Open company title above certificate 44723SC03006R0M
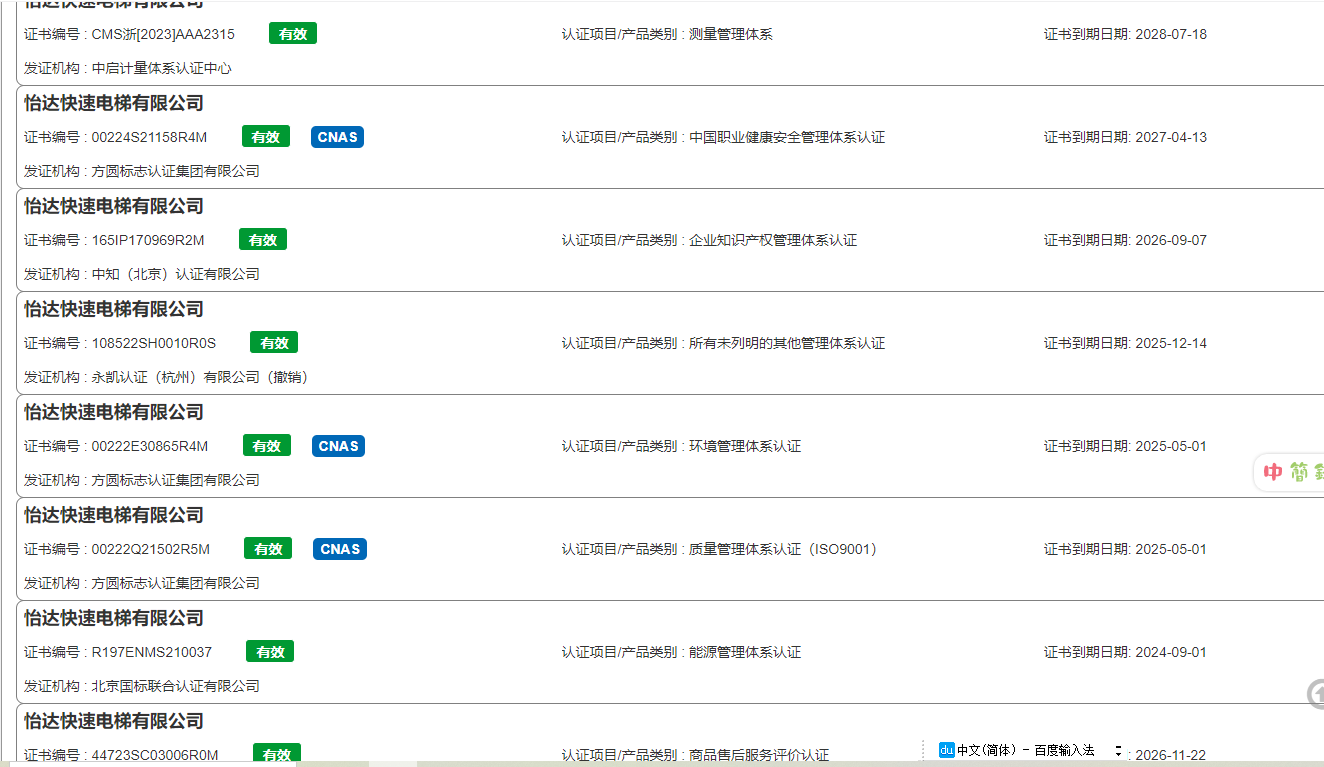This screenshot has height=767, width=1324. pos(114,721)
